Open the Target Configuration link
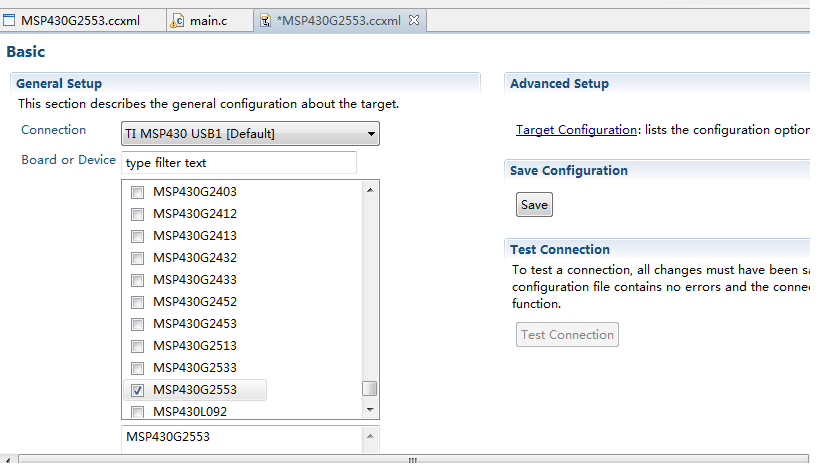The image size is (836, 472). [576, 130]
